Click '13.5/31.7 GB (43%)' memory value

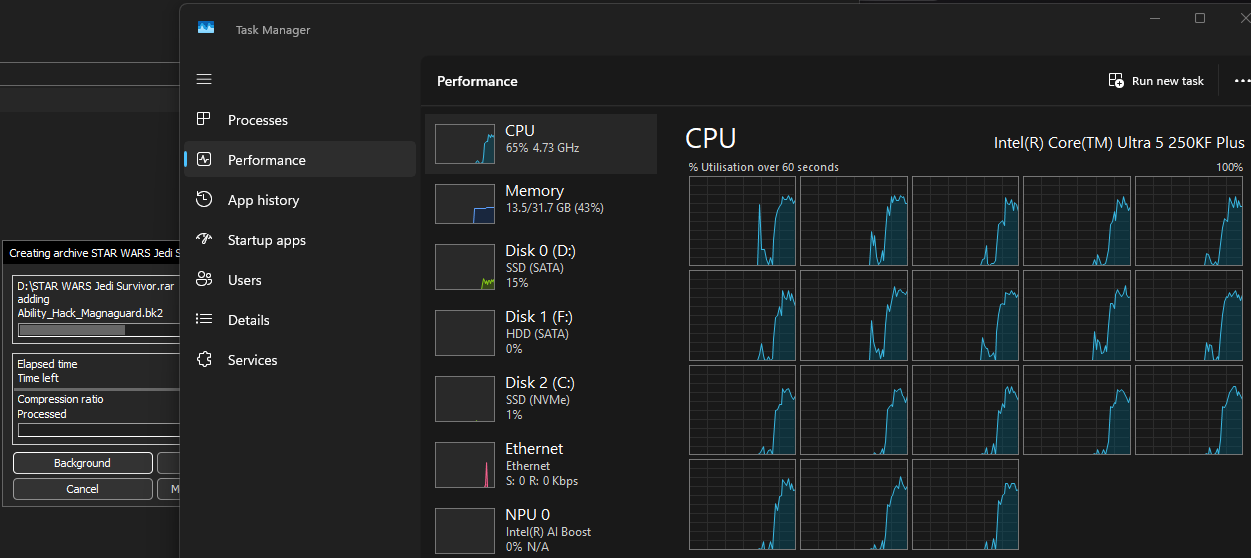[554, 208]
